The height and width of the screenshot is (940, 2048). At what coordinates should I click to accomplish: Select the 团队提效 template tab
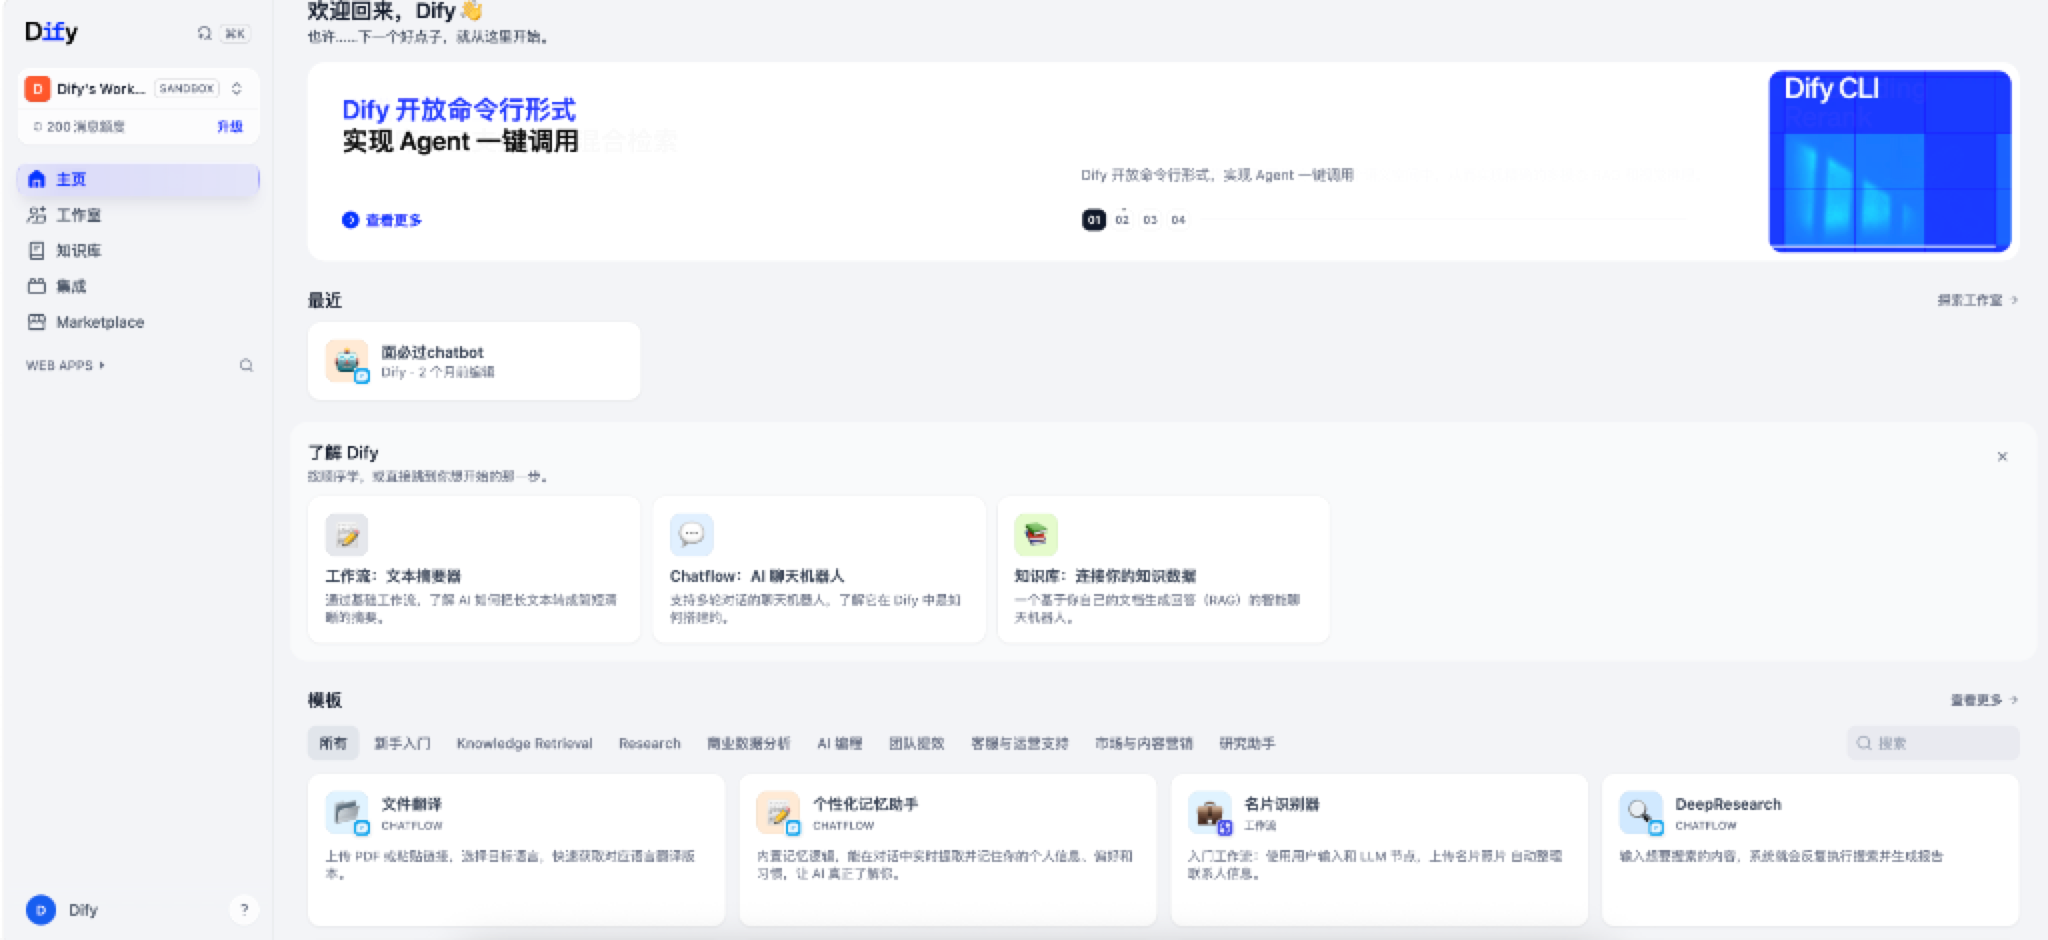click(916, 743)
